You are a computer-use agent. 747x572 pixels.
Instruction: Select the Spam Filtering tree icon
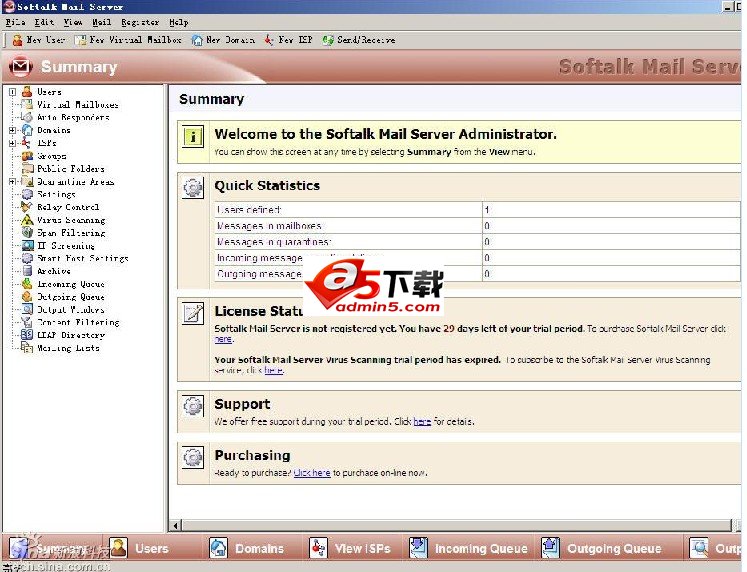click(27, 233)
